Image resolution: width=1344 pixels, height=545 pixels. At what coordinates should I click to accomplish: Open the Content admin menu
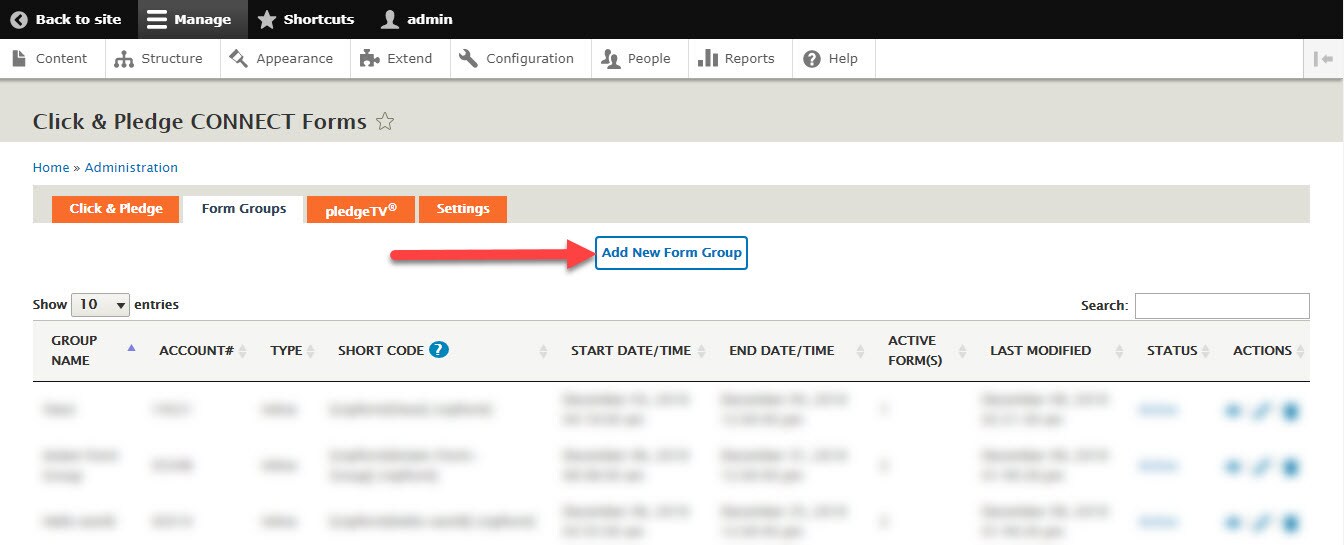[x=50, y=59]
